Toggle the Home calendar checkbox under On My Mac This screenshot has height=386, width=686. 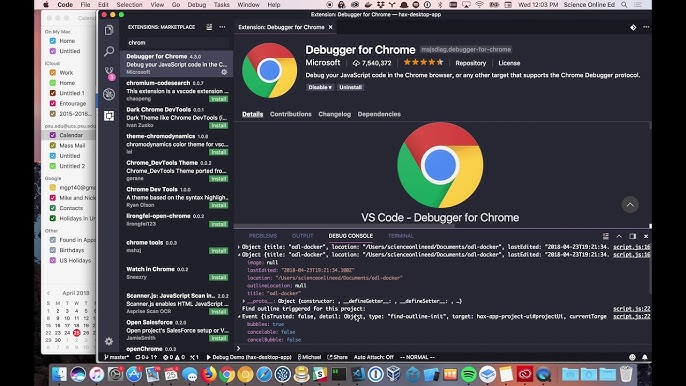(x=53, y=41)
